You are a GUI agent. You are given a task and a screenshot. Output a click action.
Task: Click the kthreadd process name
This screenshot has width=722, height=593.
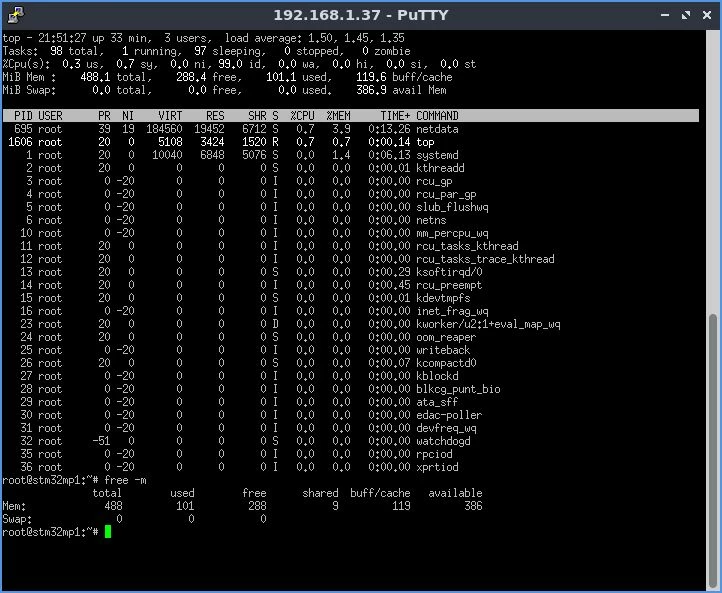tap(440, 168)
